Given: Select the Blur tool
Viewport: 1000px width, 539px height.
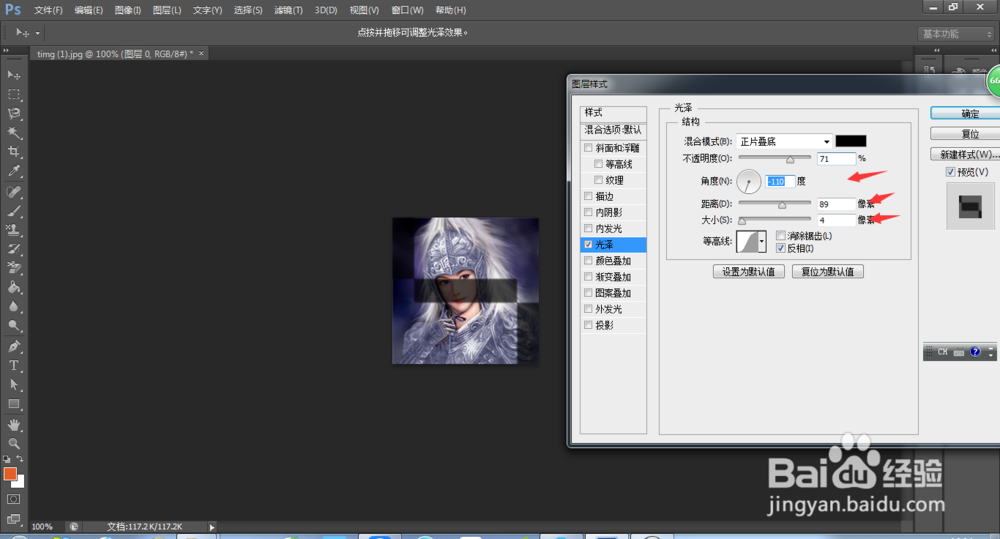Looking at the screenshot, I should [x=13, y=306].
